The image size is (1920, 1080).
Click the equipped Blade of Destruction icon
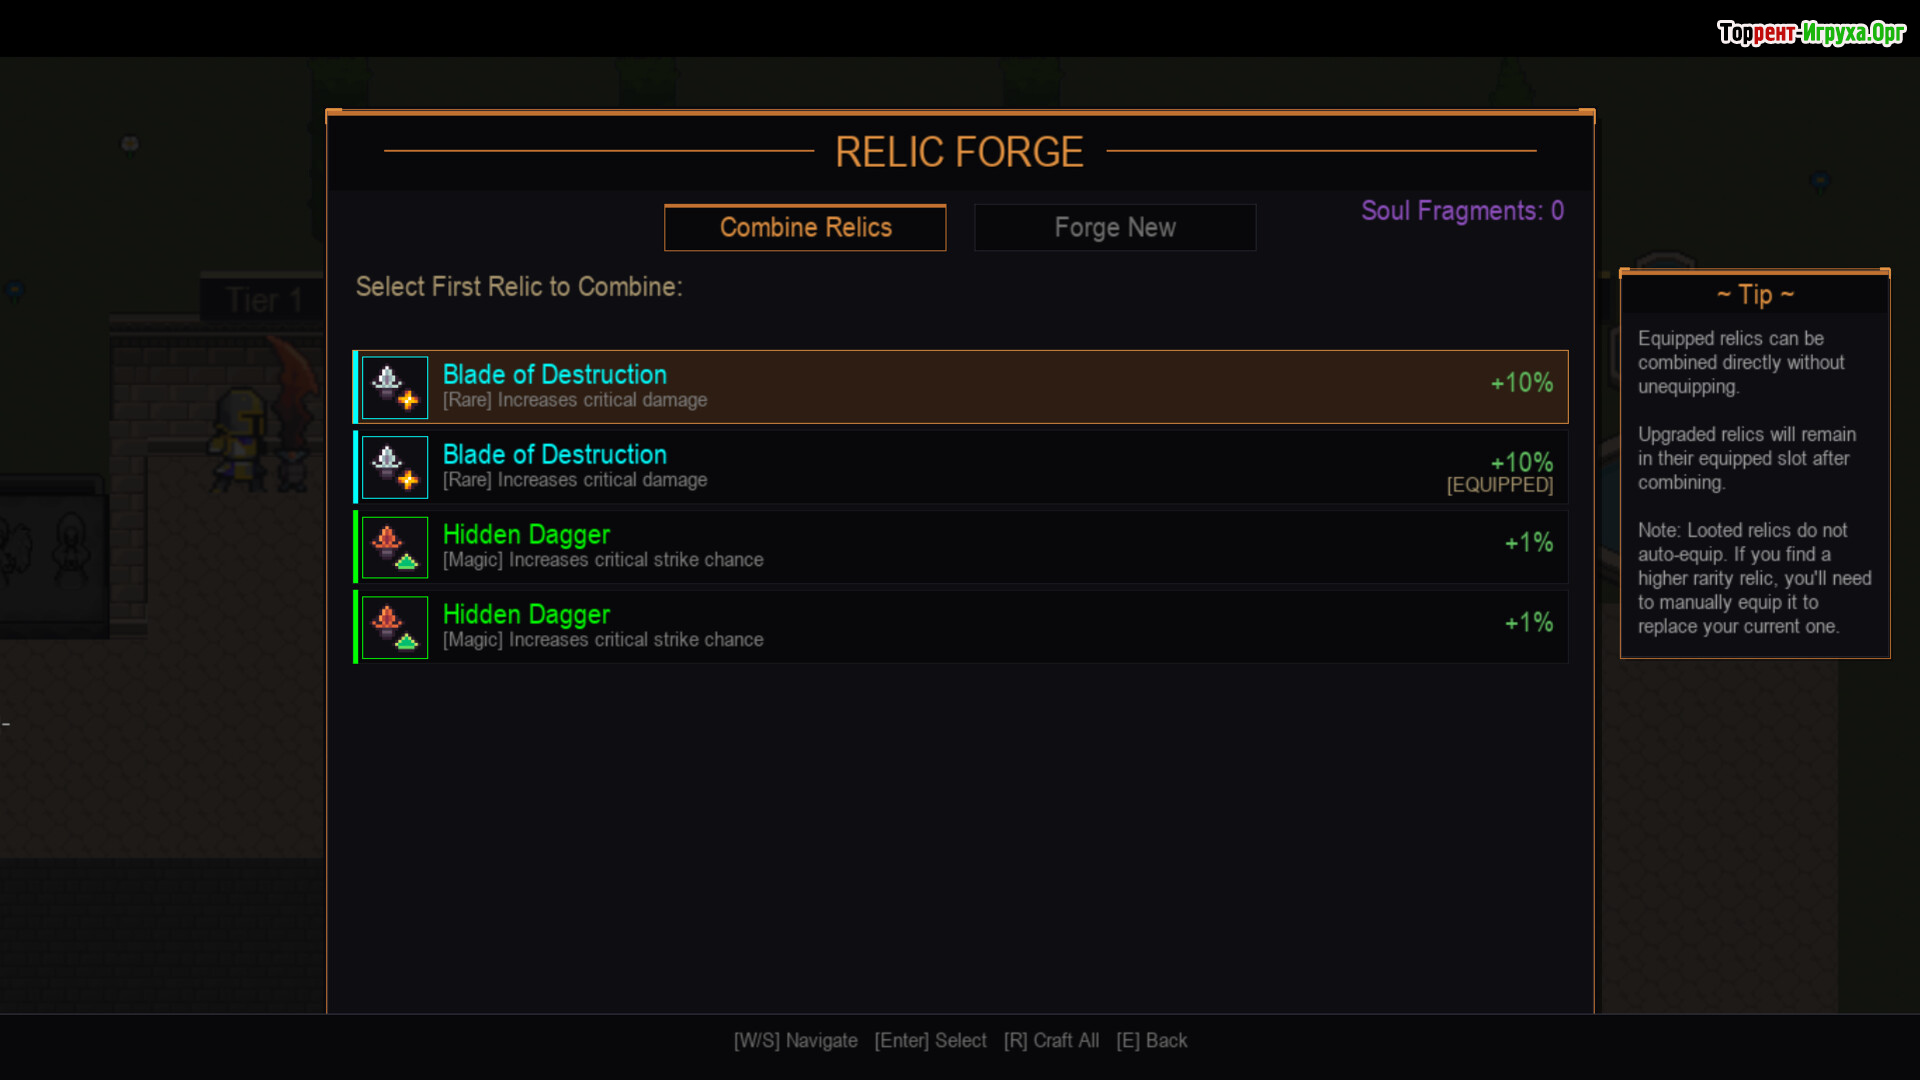pos(394,467)
